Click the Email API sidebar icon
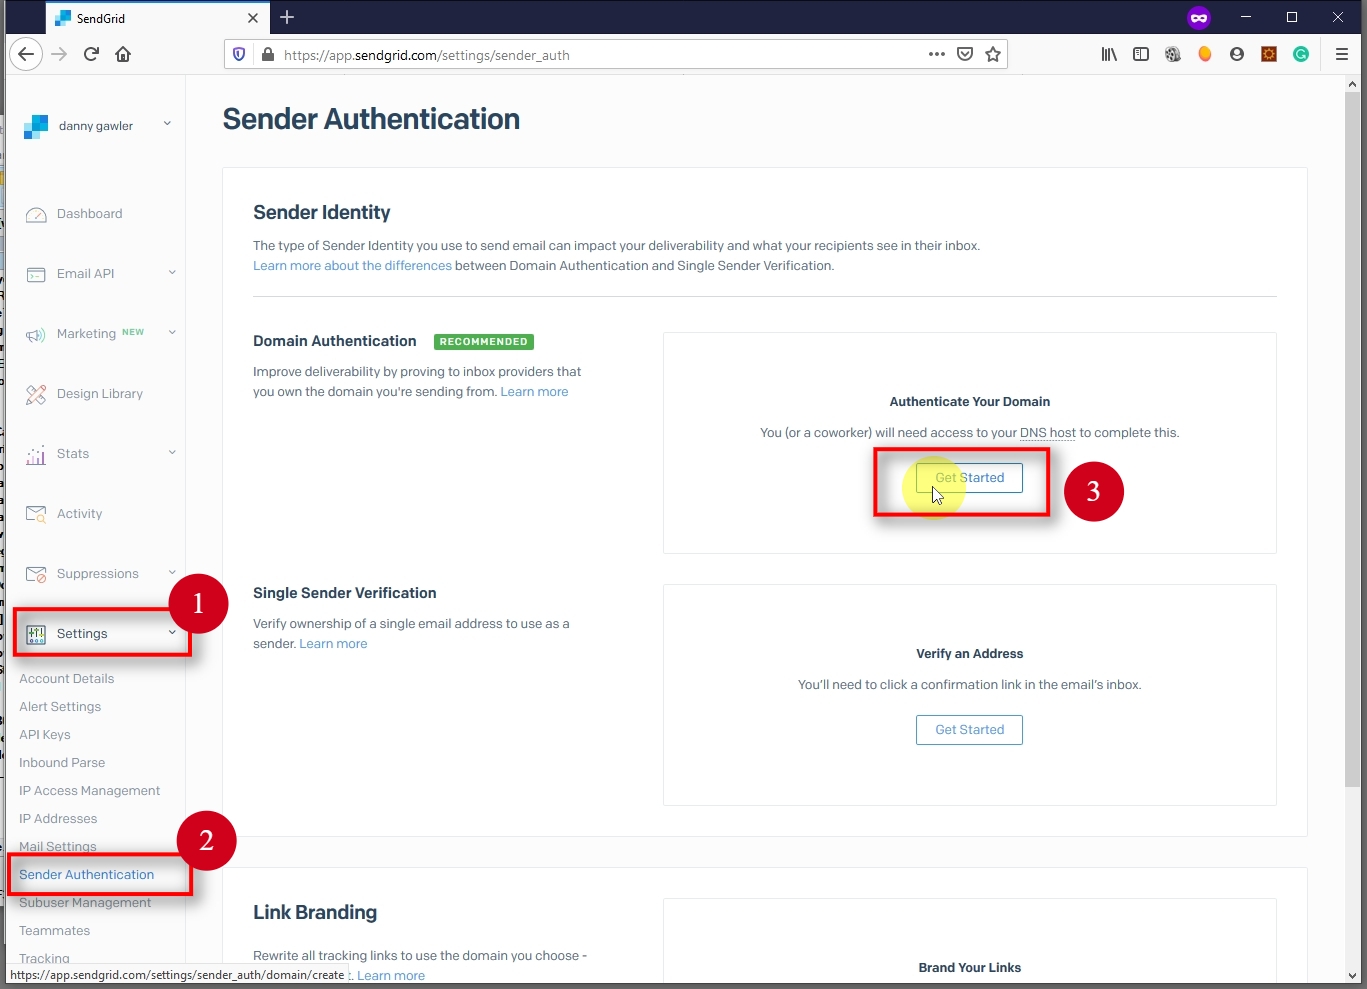 pyautogui.click(x=35, y=273)
